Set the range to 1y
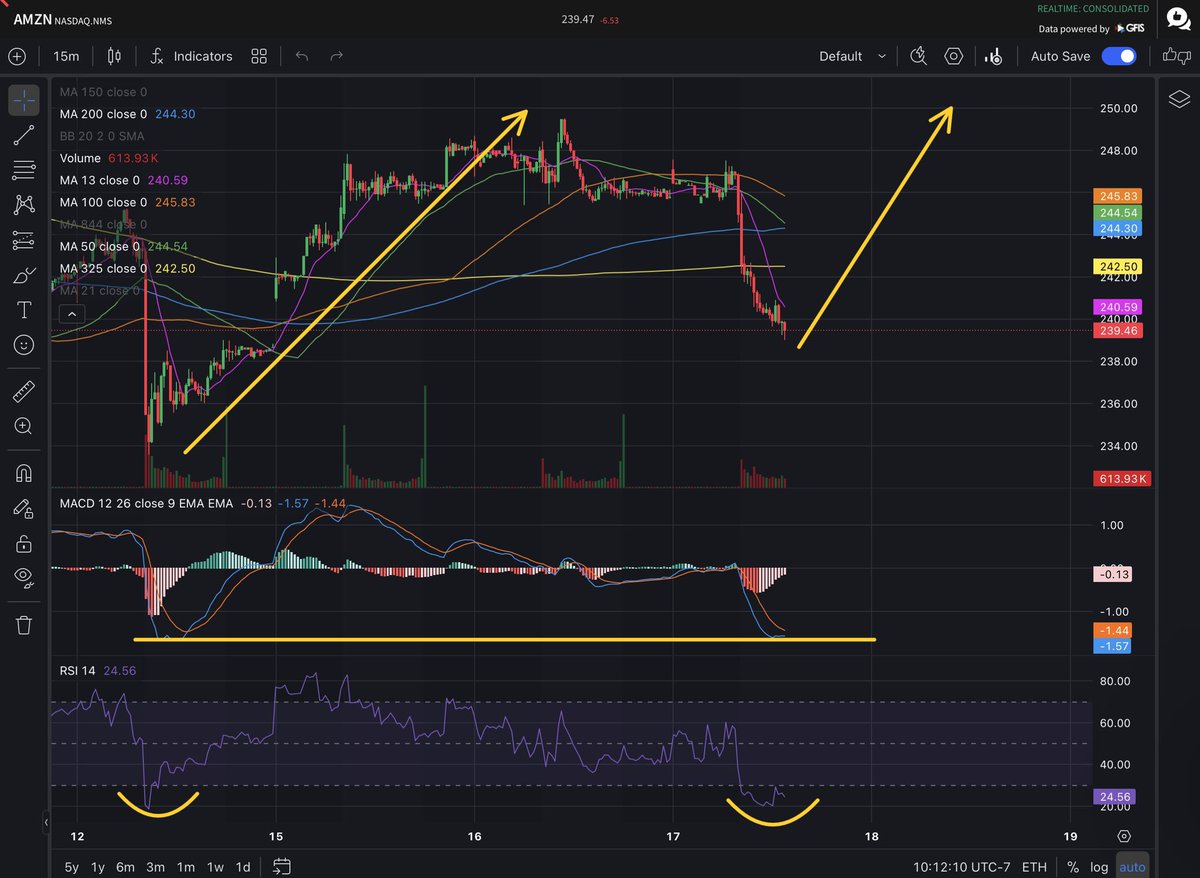The height and width of the screenshot is (878, 1200). [x=98, y=867]
